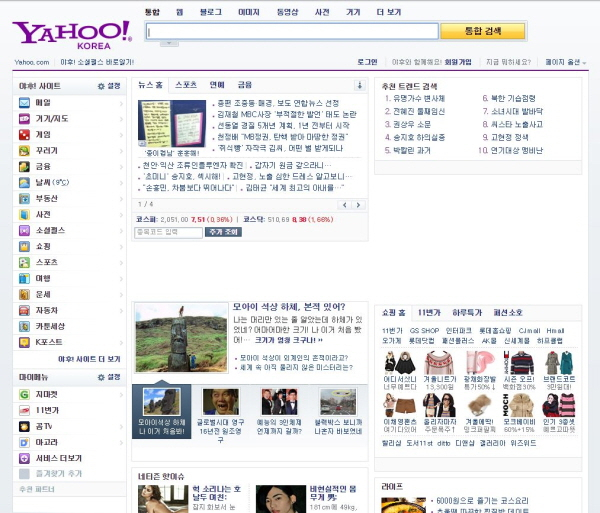The width and height of the screenshot is (600, 513).
Task: Click the Gom TV icon
Action: pos(24,426)
